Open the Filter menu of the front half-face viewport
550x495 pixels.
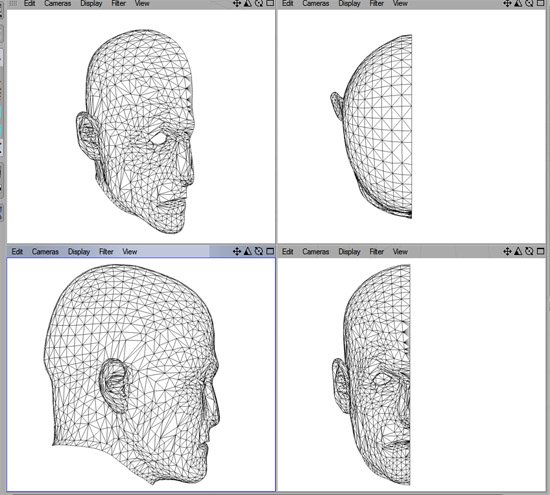click(x=376, y=252)
